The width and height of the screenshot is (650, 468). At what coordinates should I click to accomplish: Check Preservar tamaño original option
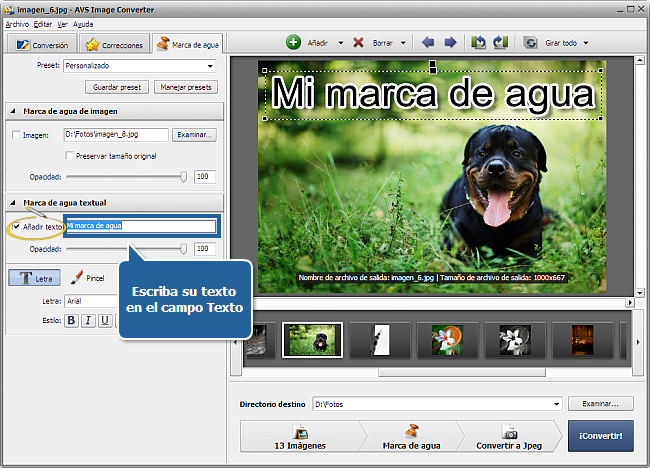[69, 156]
